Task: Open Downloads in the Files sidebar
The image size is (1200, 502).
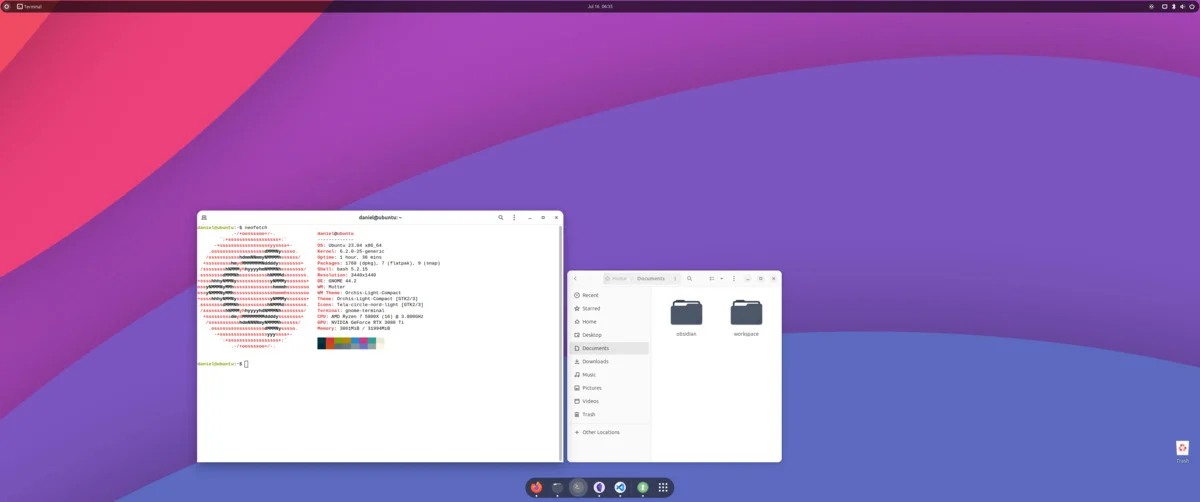Action: [x=609, y=361]
